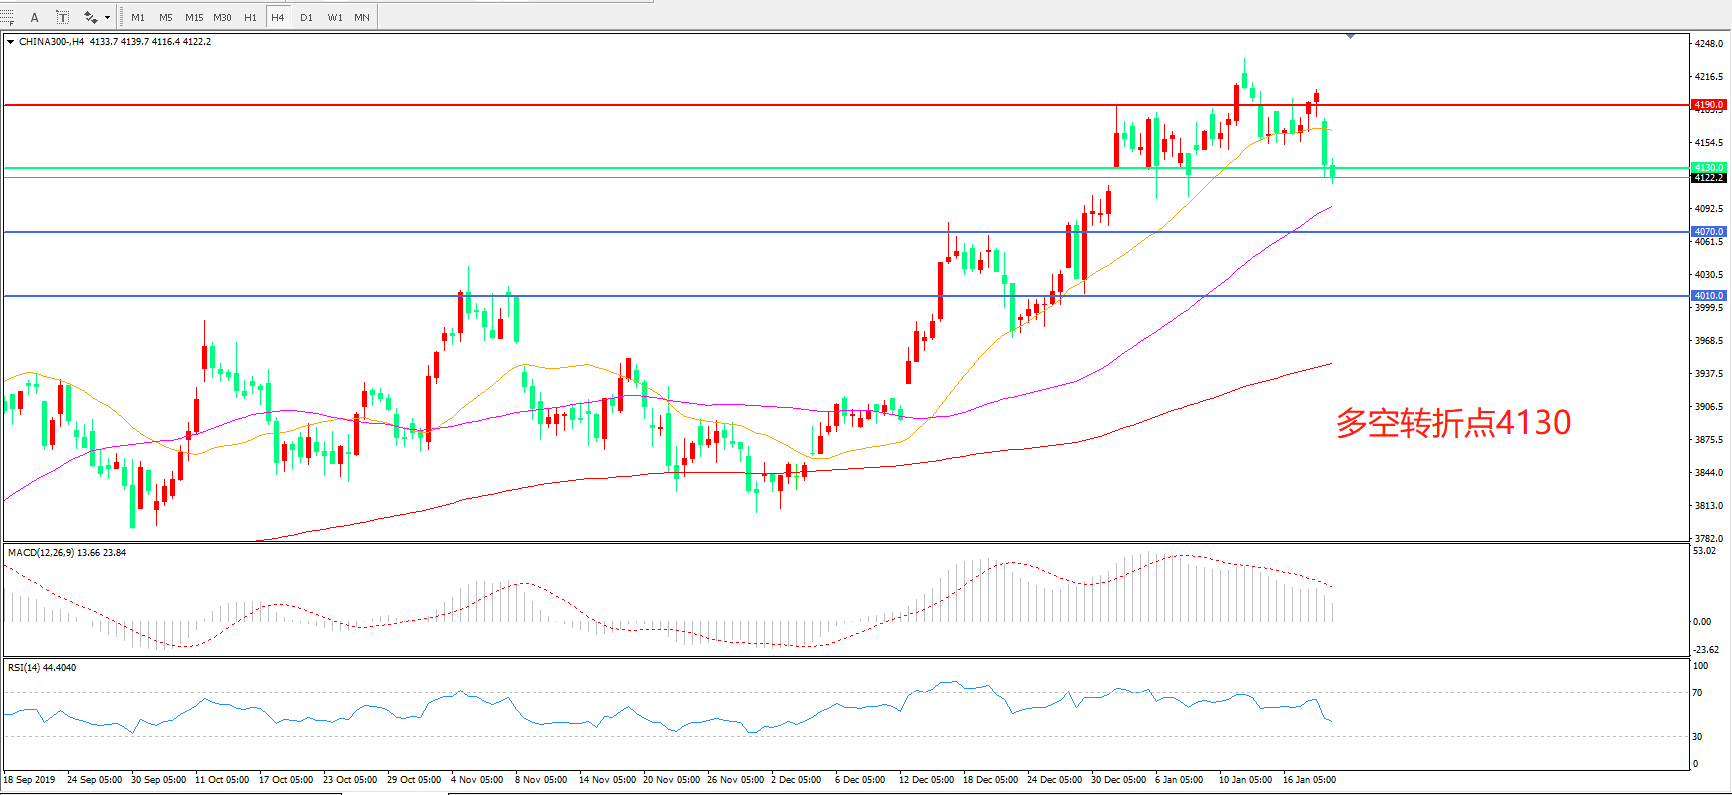
Task: Click the Arrows objects icon
Action: click(90, 17)
